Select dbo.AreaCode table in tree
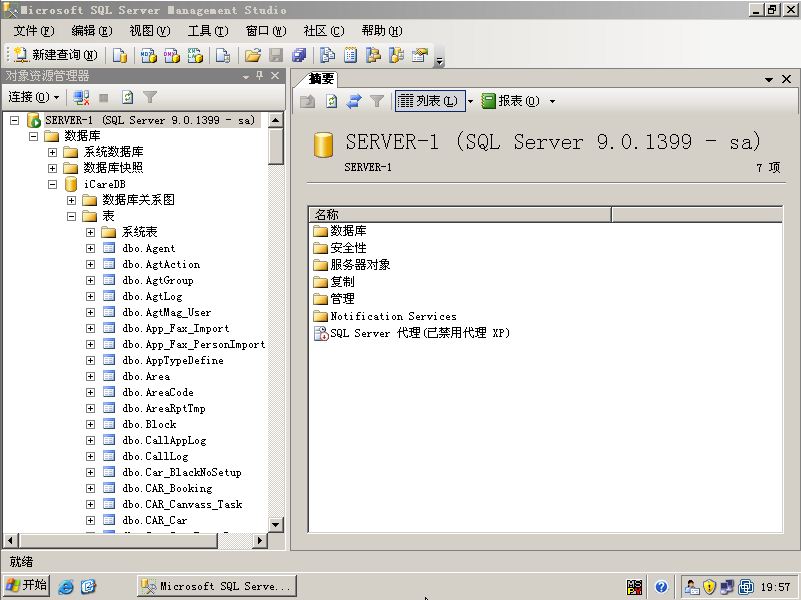This screenshot has height=600, width=801. point(158,392)
